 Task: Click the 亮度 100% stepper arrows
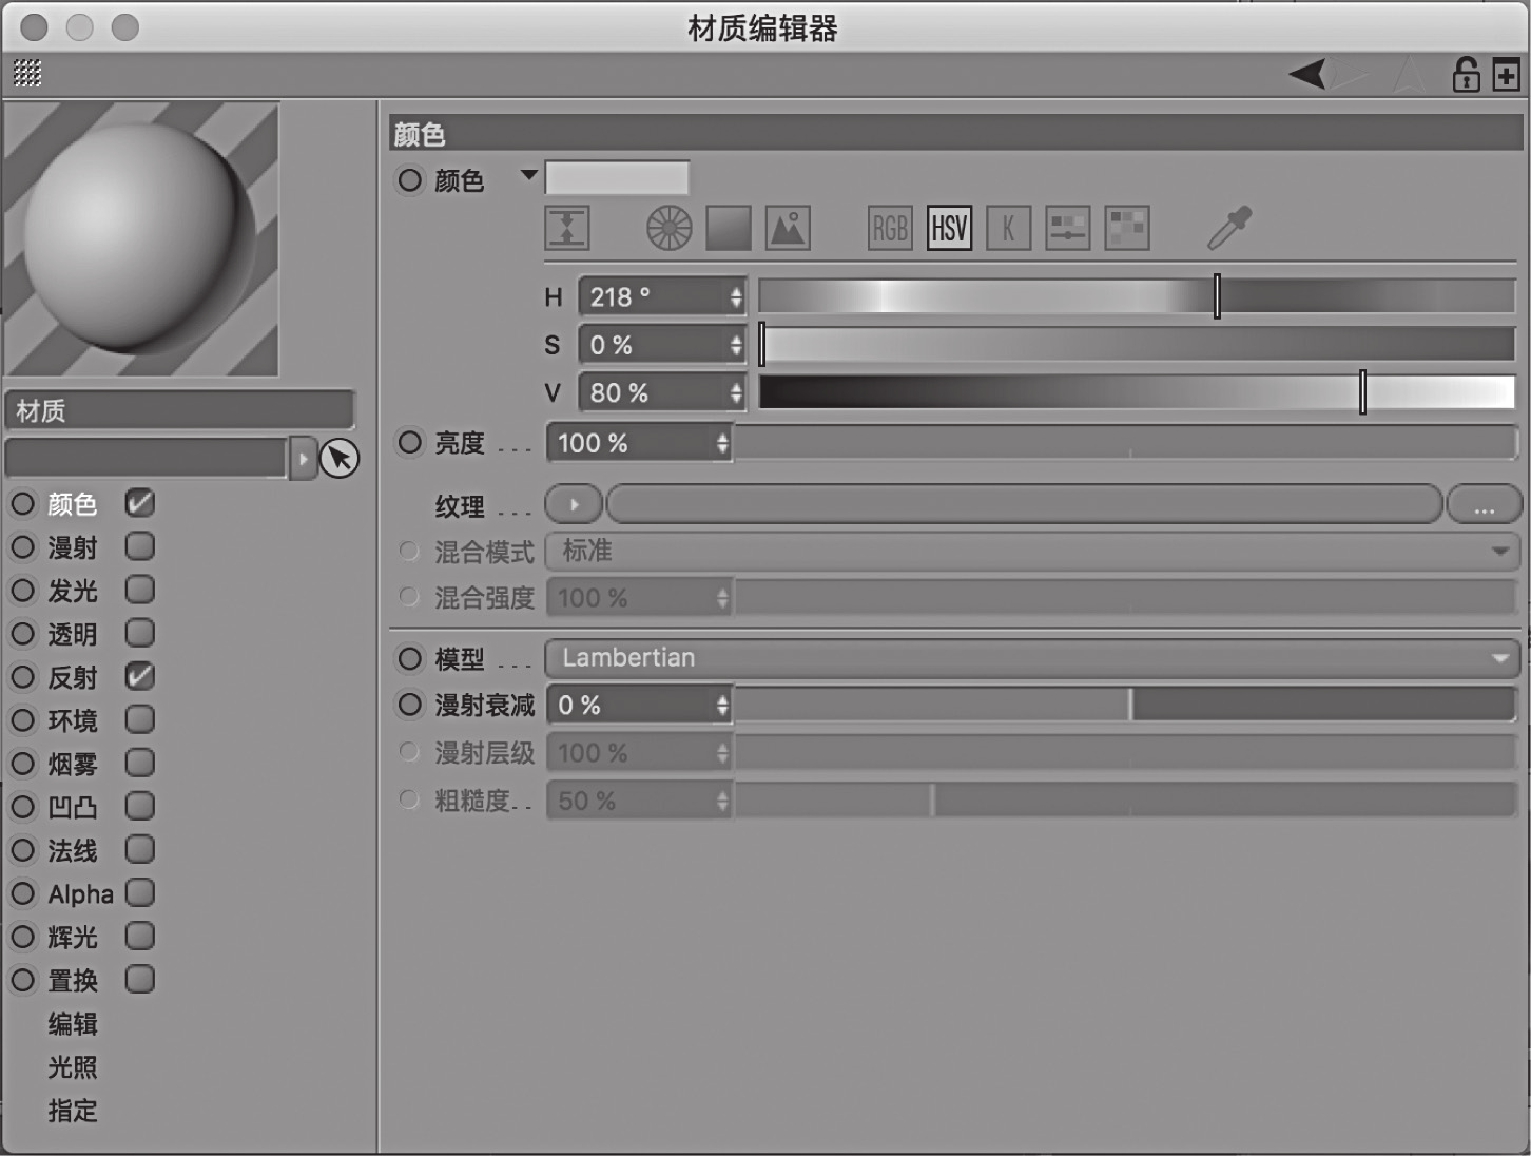pos(722,443)
